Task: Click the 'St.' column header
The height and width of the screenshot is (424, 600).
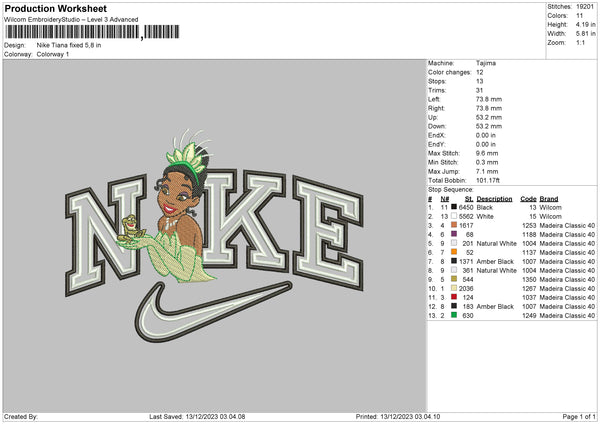Action: (x=469, y=199)
